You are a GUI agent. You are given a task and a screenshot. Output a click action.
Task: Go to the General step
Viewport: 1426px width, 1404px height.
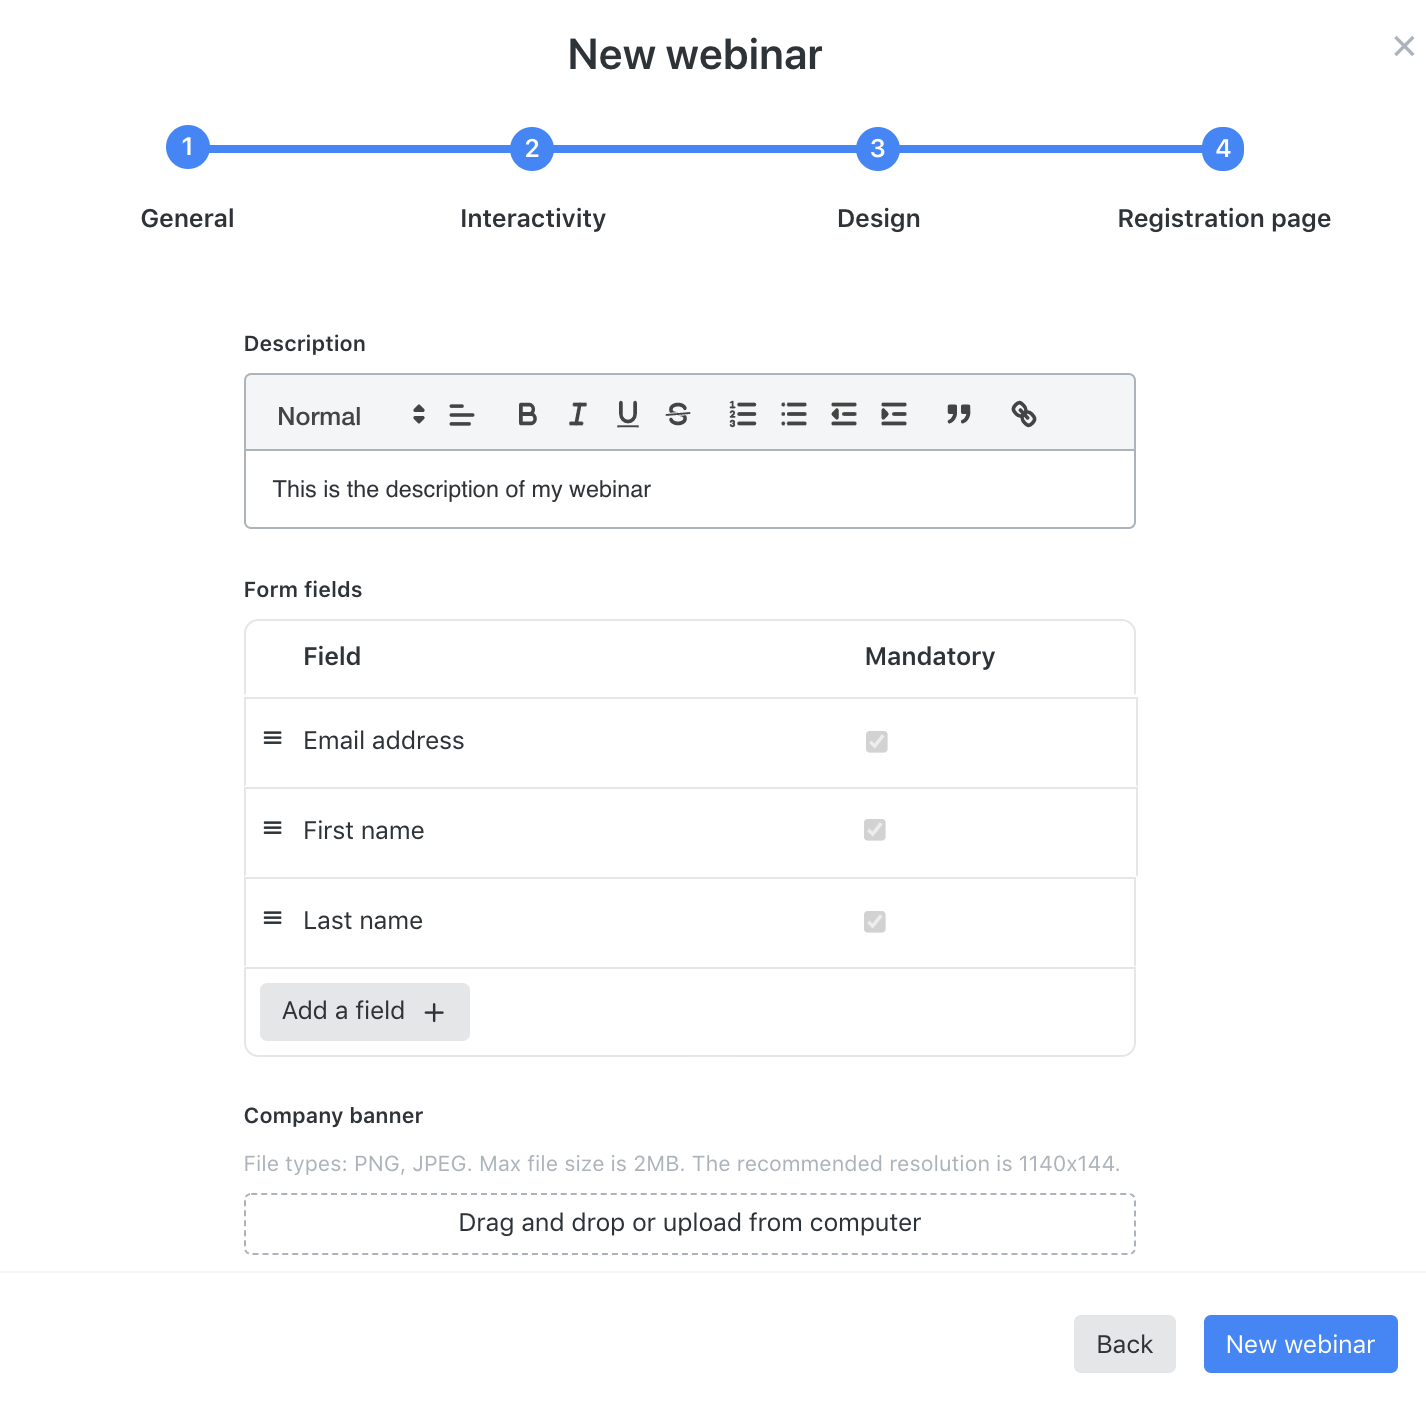pyautogui.click(x=187, y=148)
